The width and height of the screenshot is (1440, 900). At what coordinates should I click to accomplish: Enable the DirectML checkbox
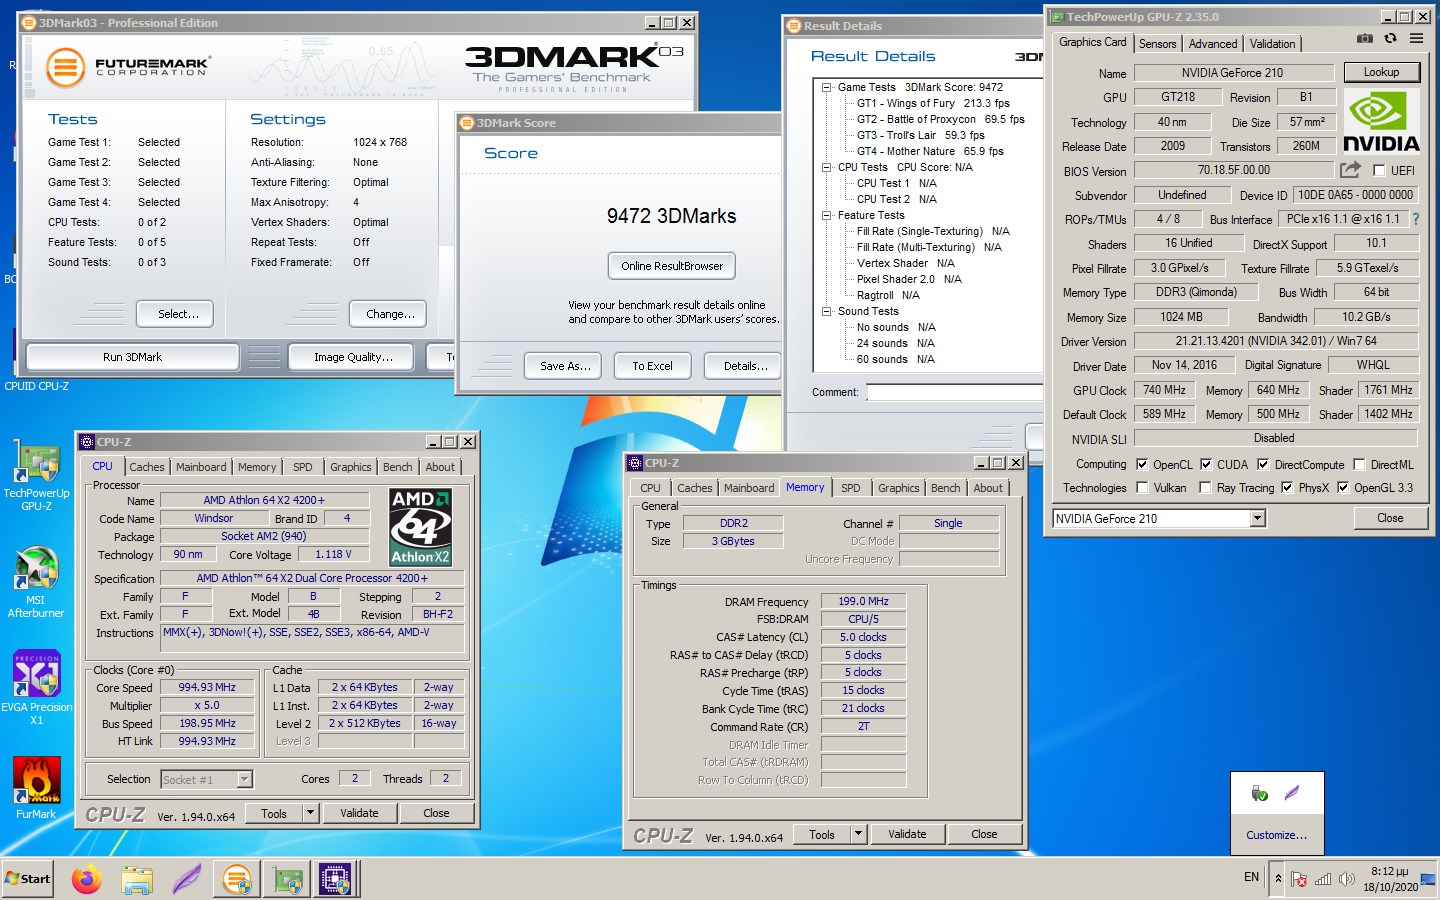pos(1359,464)
